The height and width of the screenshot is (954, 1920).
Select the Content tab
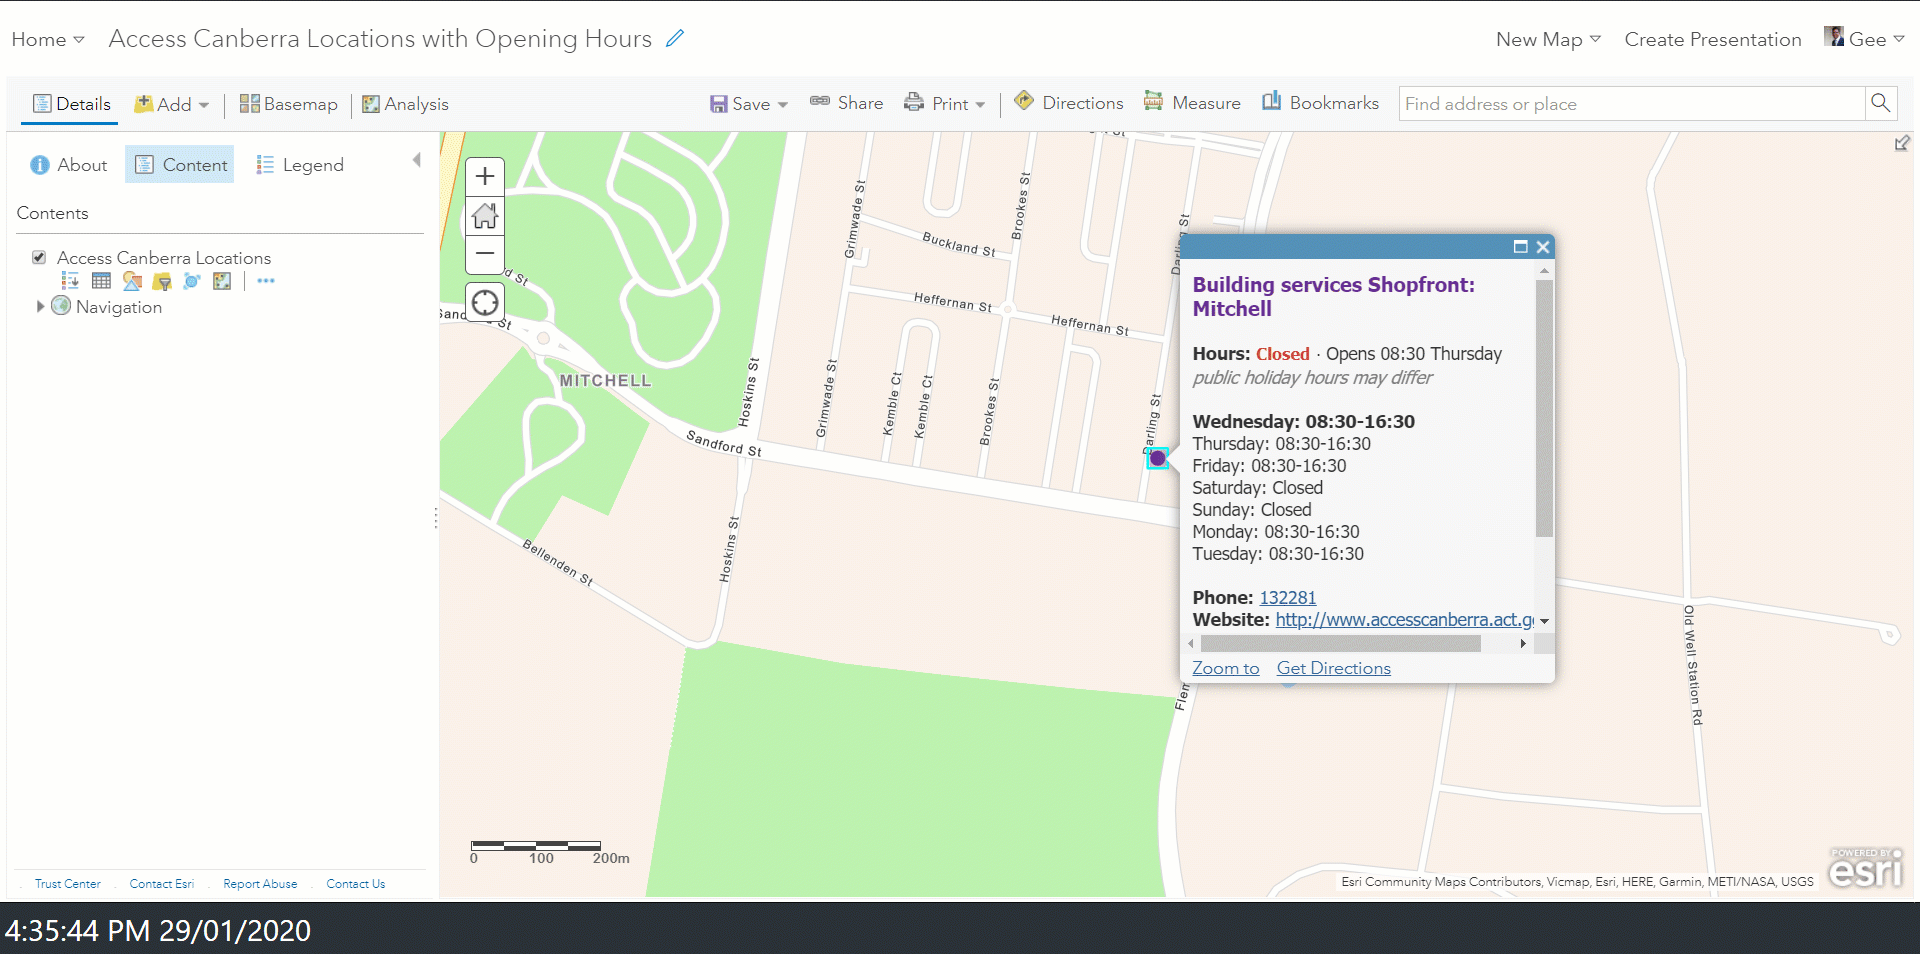click(x=180, y=165)
